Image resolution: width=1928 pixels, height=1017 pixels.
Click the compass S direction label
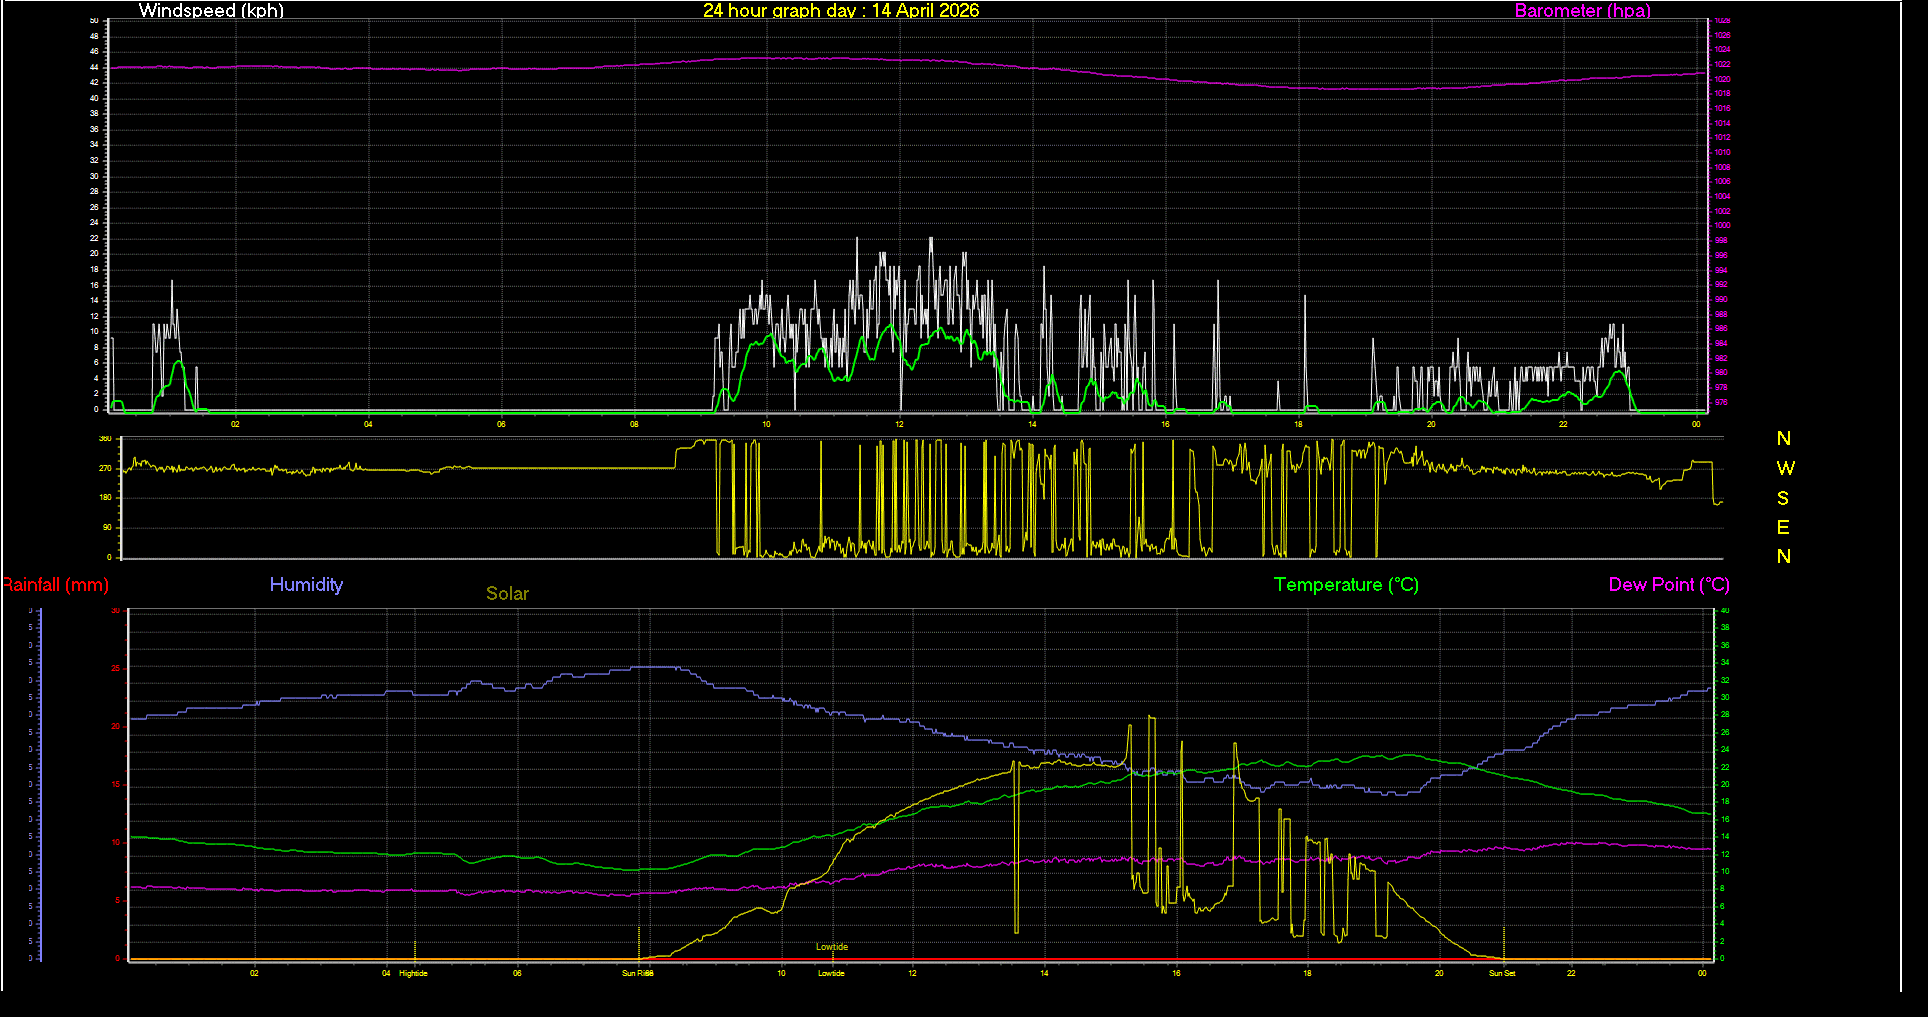(x=1784, y=497)
